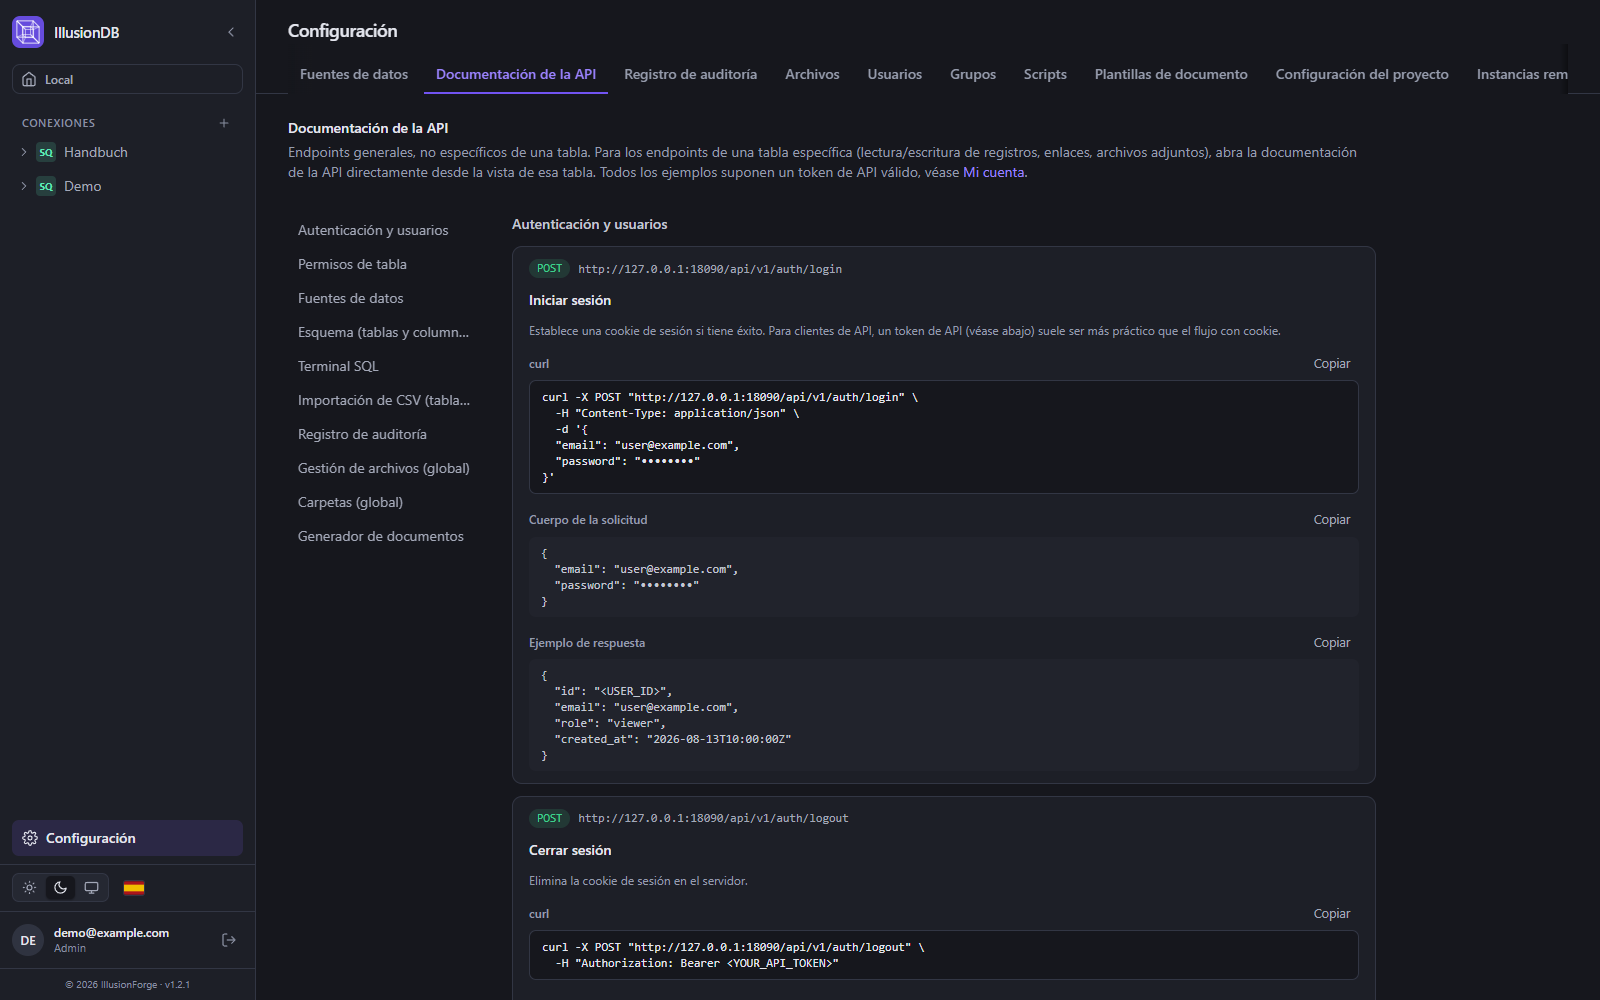
Task: Open the Fuentes de datos tab
Action: tap(354, 74)
